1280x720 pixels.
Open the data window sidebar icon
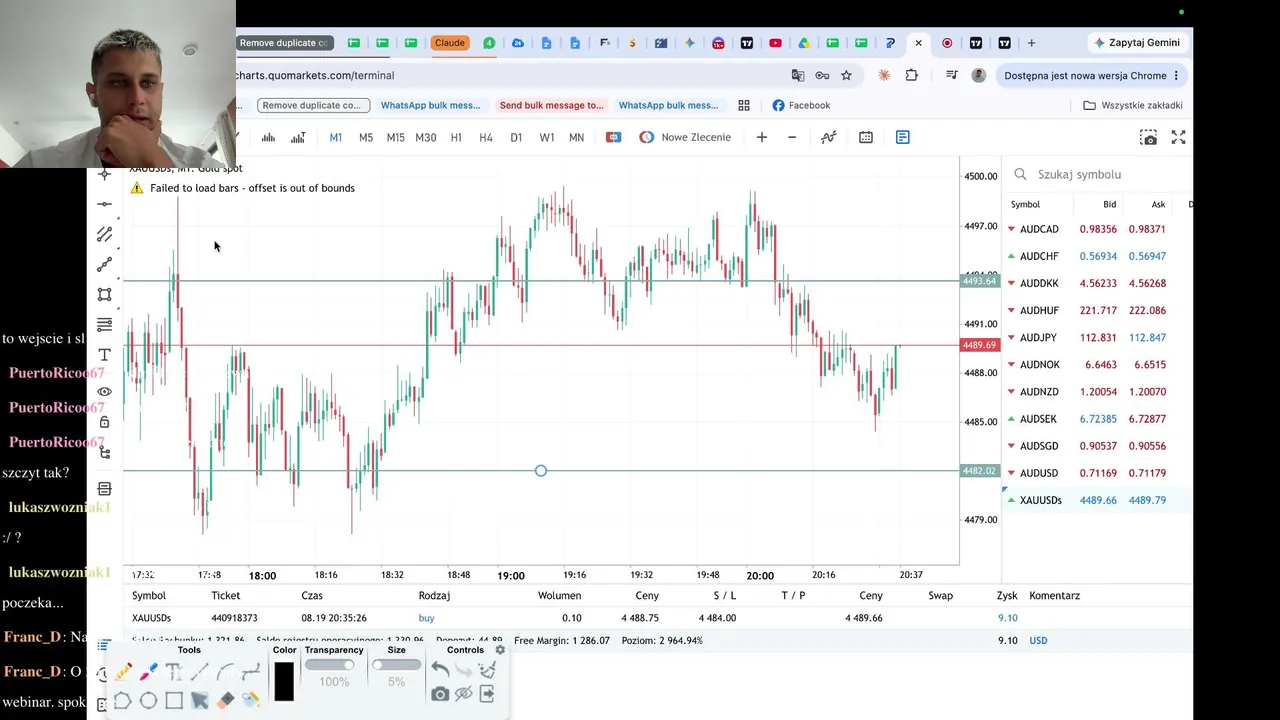tap(105, 489)
